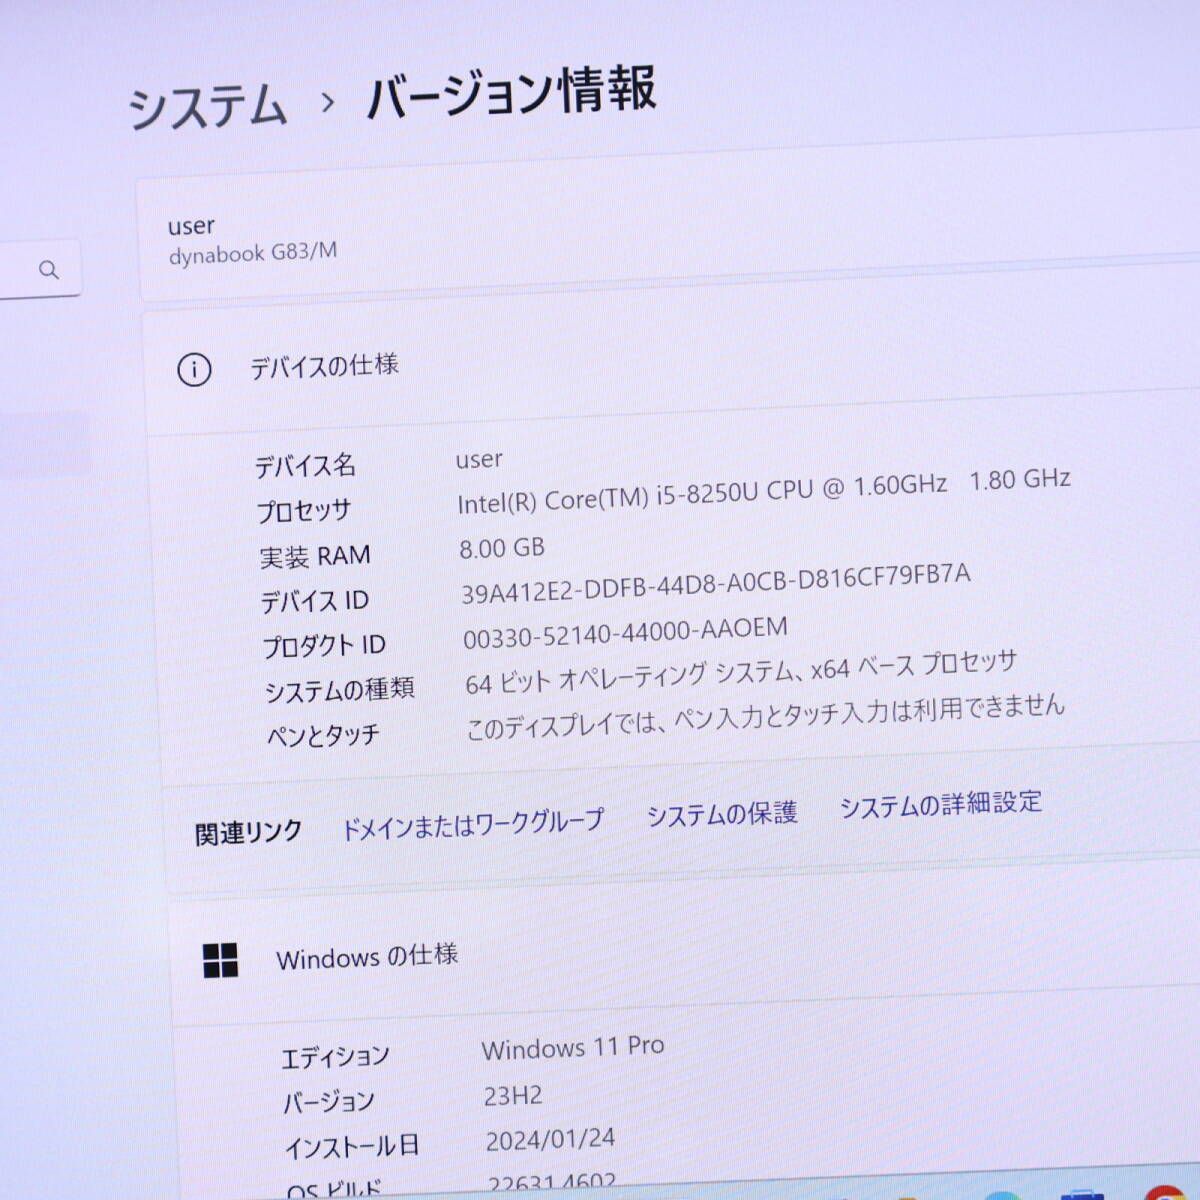Click the プロセッサ label
Viewport: 1200px width, 1200px height.
[304, 511]
